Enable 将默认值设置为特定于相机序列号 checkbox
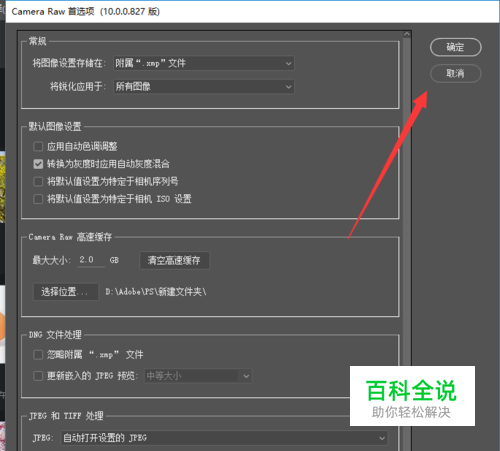This screenshot has width=500, height=451. 38,182
